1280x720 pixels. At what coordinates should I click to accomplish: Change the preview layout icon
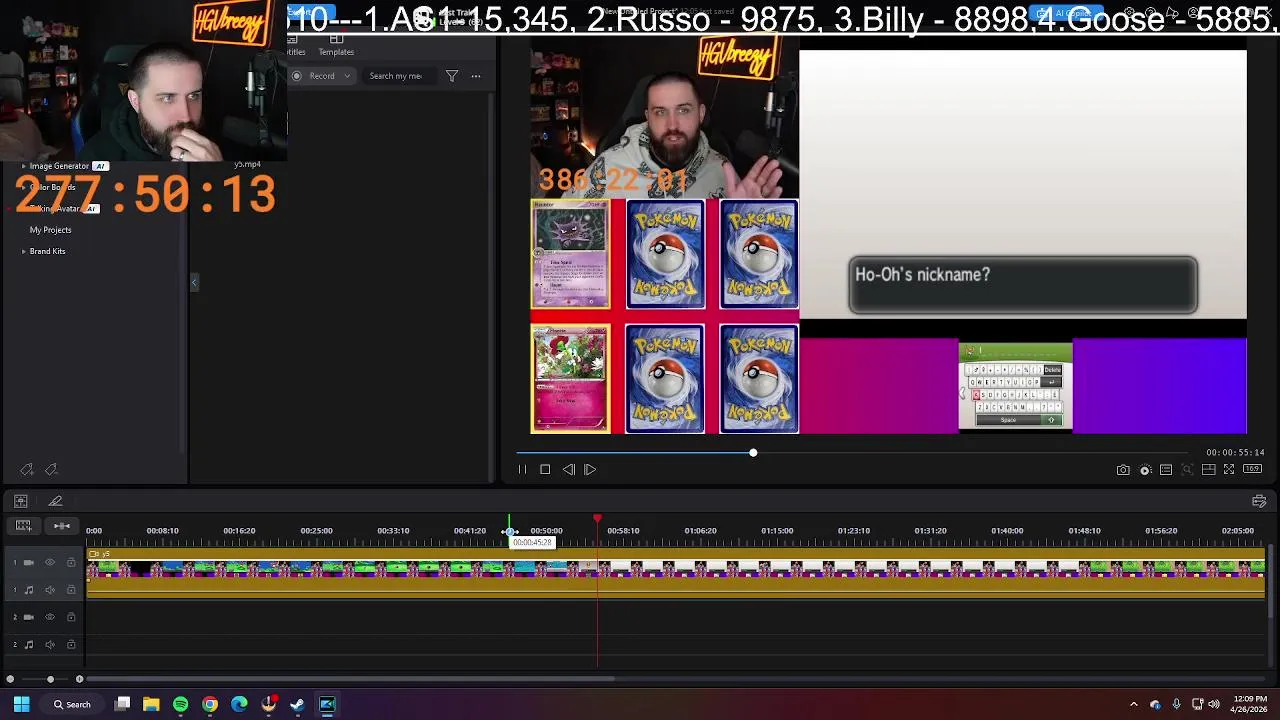[1208, 470]
